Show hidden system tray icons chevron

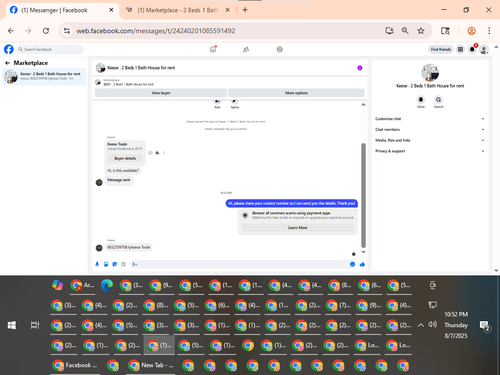tap(421, 325)
